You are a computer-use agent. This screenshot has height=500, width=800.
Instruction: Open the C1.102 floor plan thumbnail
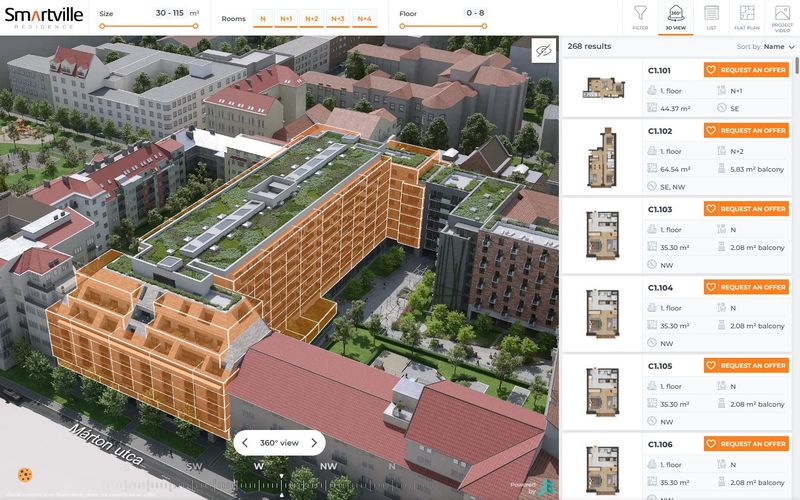coord(603,157)
